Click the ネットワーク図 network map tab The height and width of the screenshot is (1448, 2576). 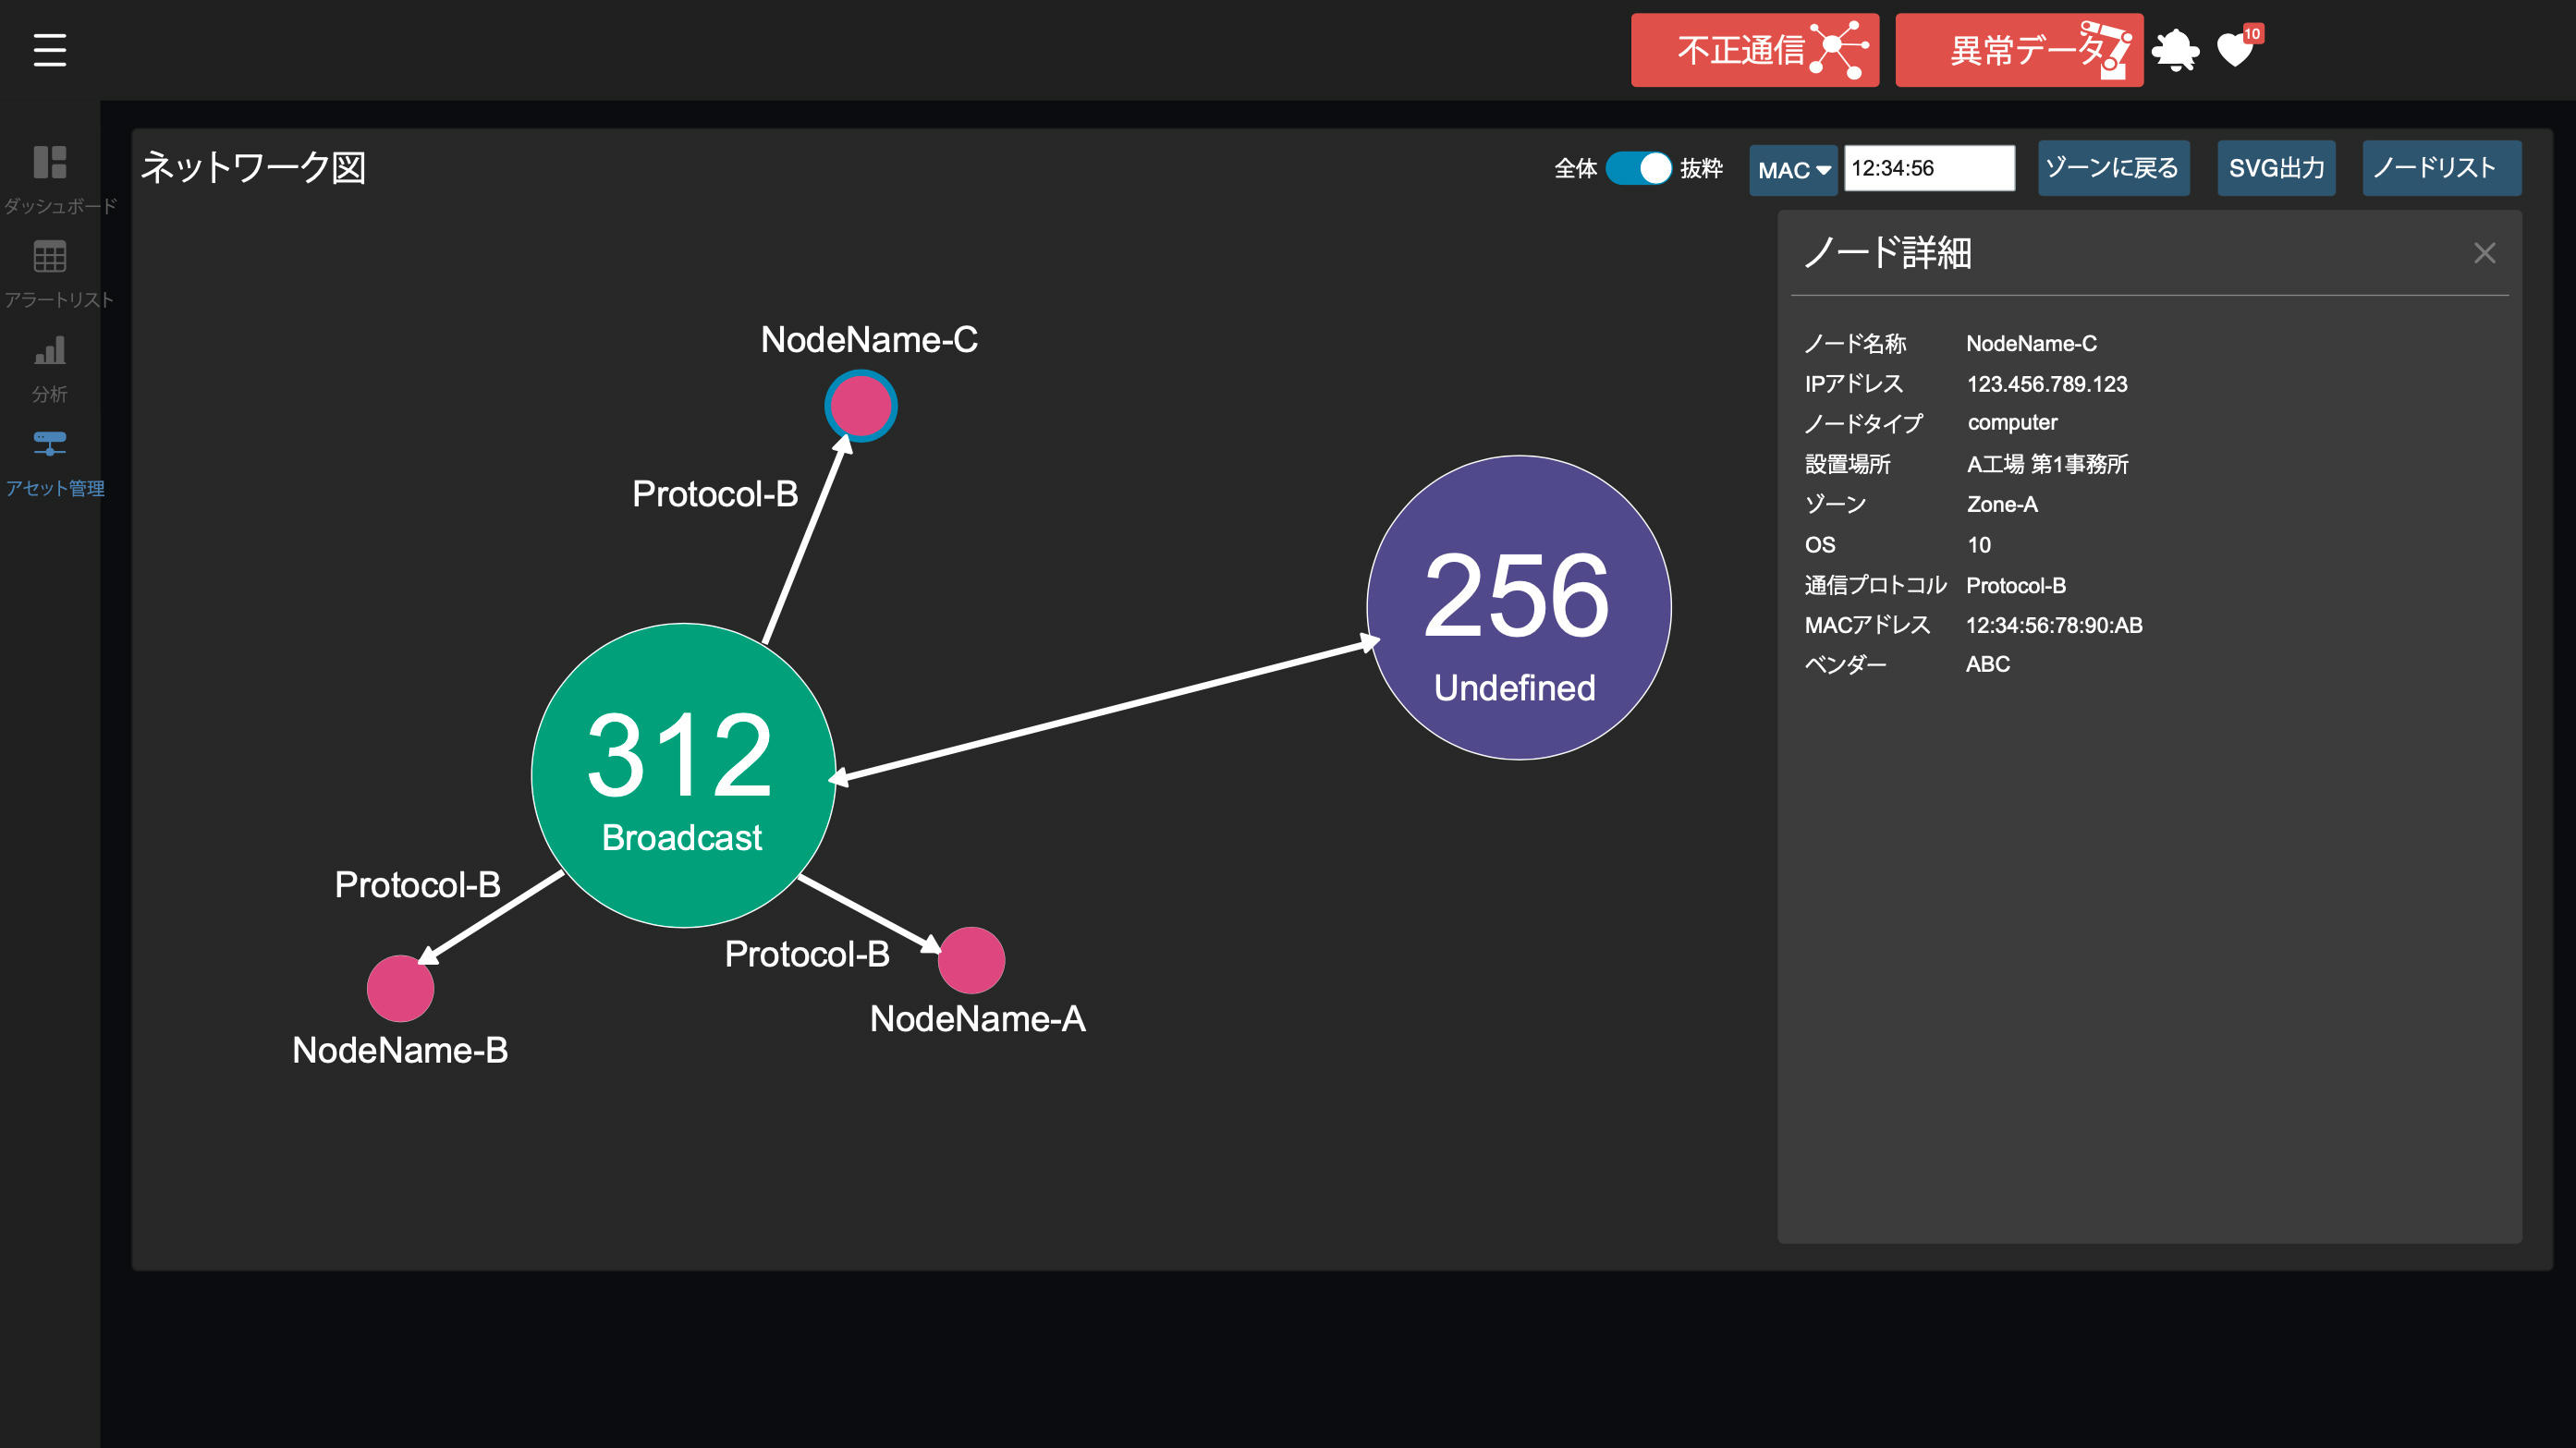(x=253, y=166)
